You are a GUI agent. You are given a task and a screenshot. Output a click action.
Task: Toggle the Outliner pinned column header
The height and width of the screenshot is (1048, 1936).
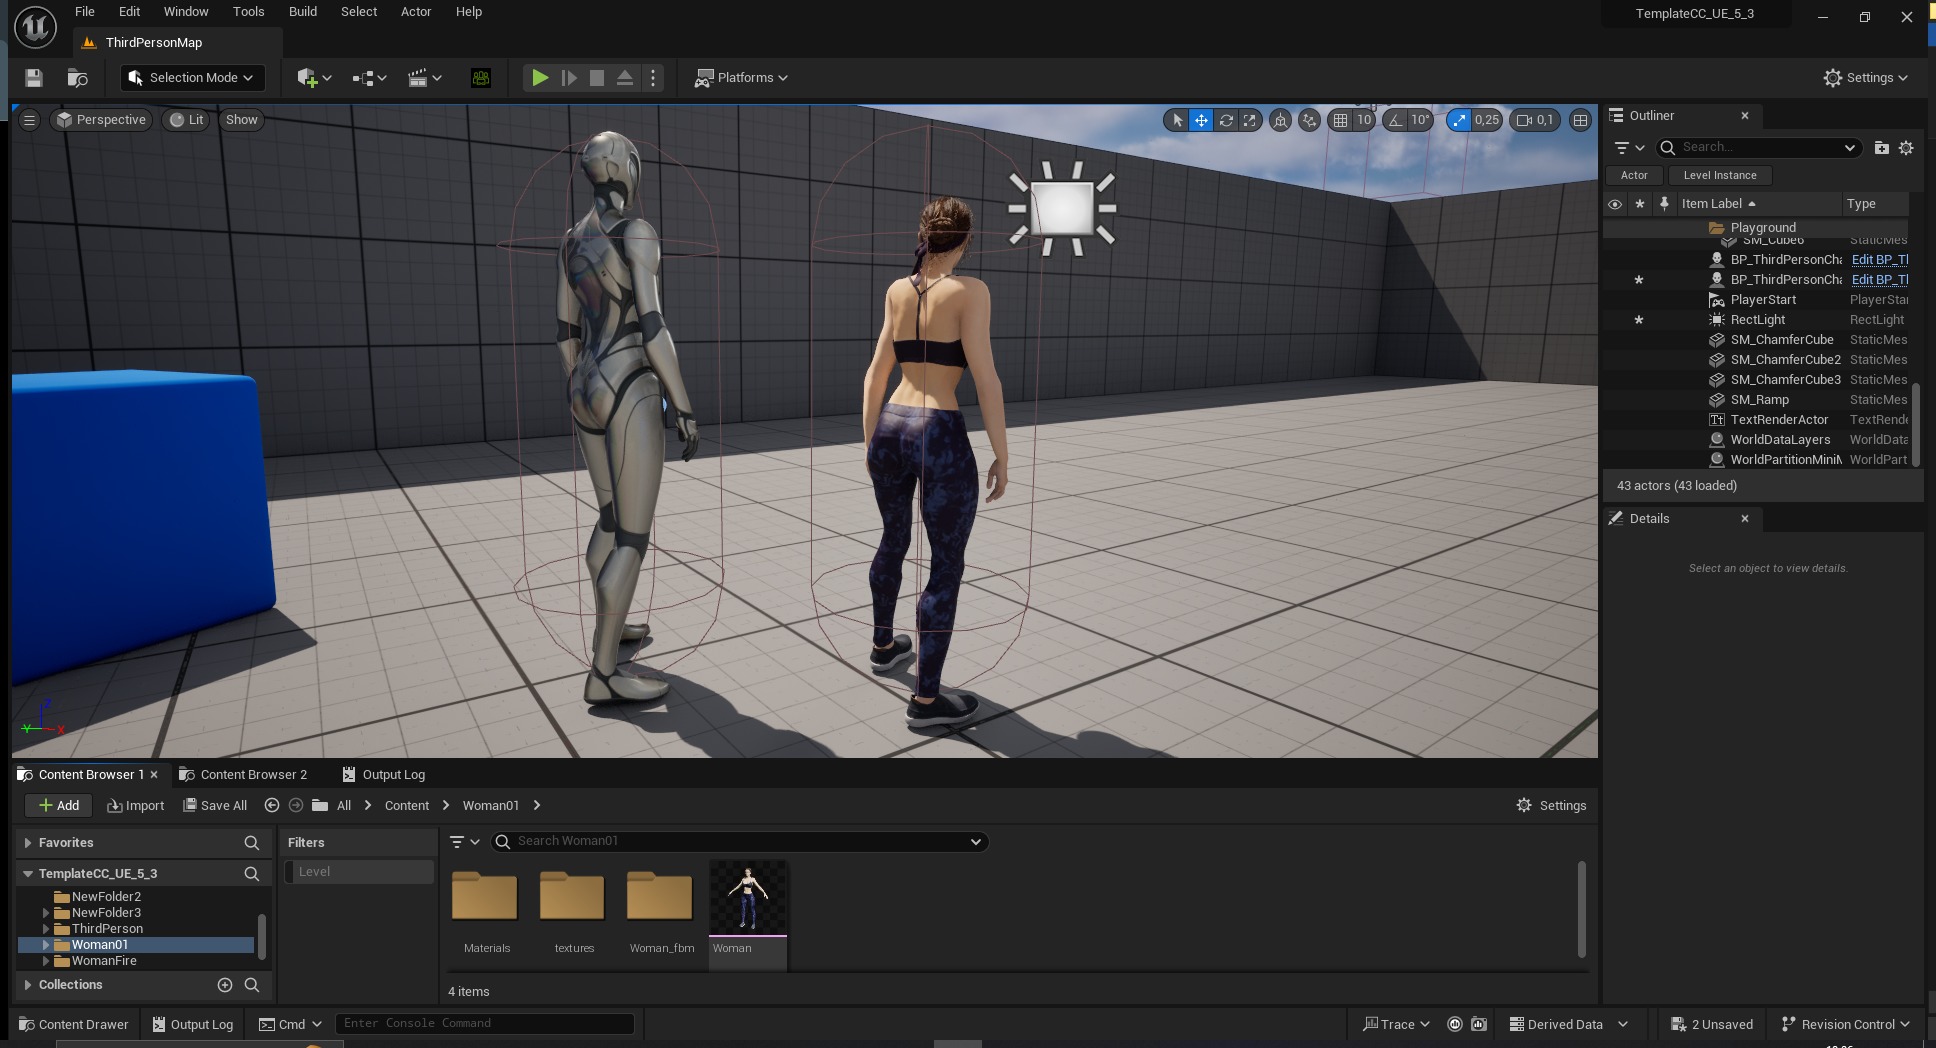pos(1664,204)
